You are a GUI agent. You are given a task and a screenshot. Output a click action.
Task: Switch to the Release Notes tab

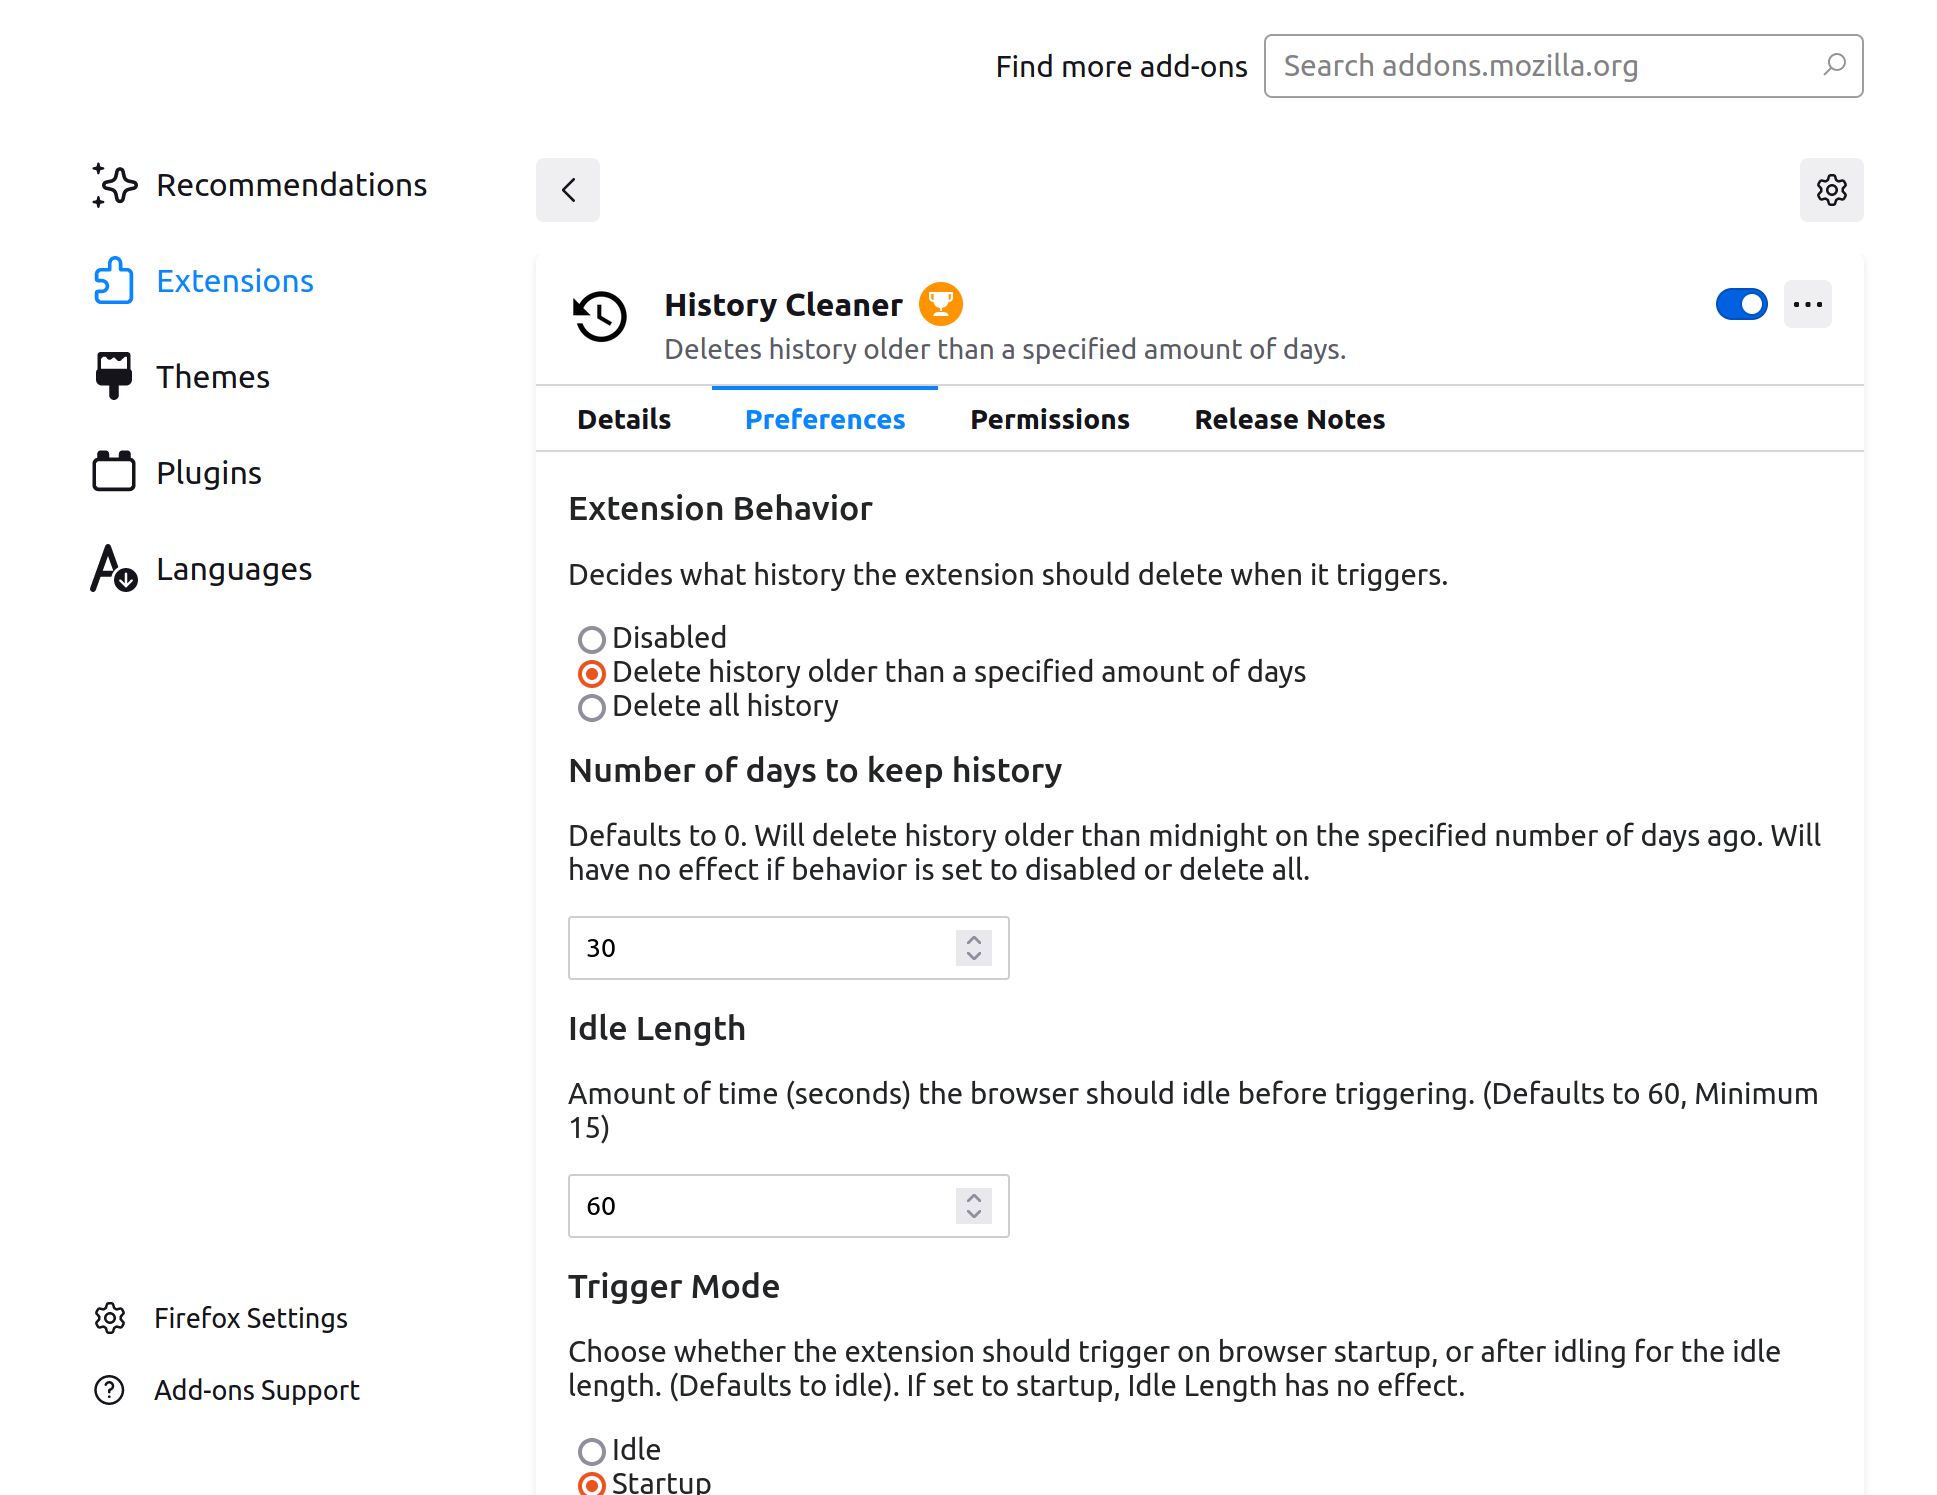[x=1289, y=419]
